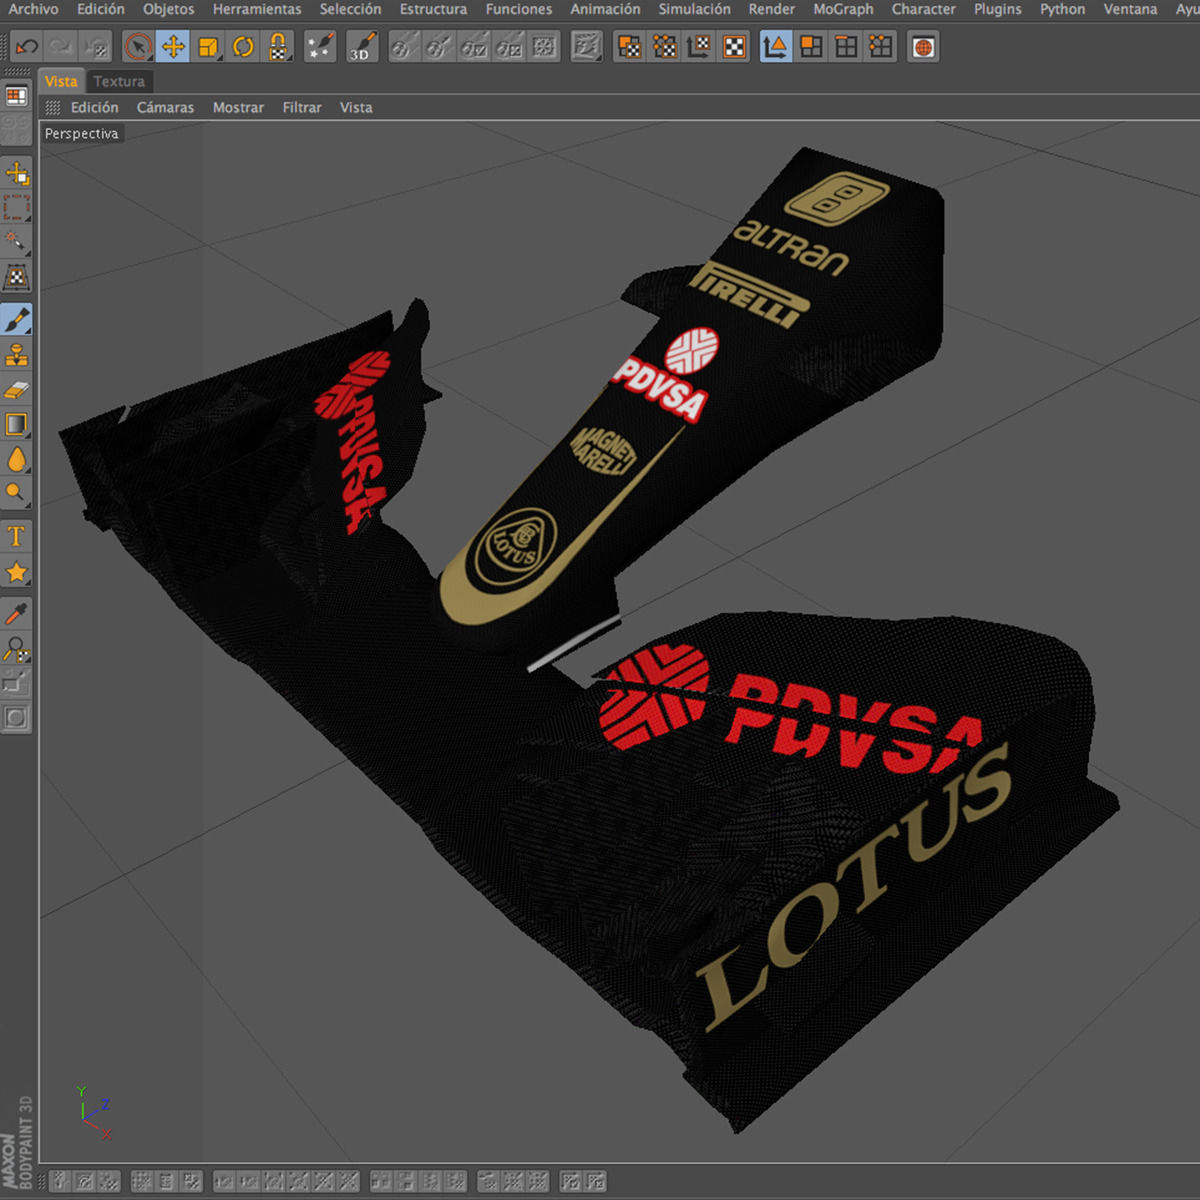The image size is (1200, 1200).
Task: Open the Paint Setup Wizard brush icon
Action: pos(320,47)
